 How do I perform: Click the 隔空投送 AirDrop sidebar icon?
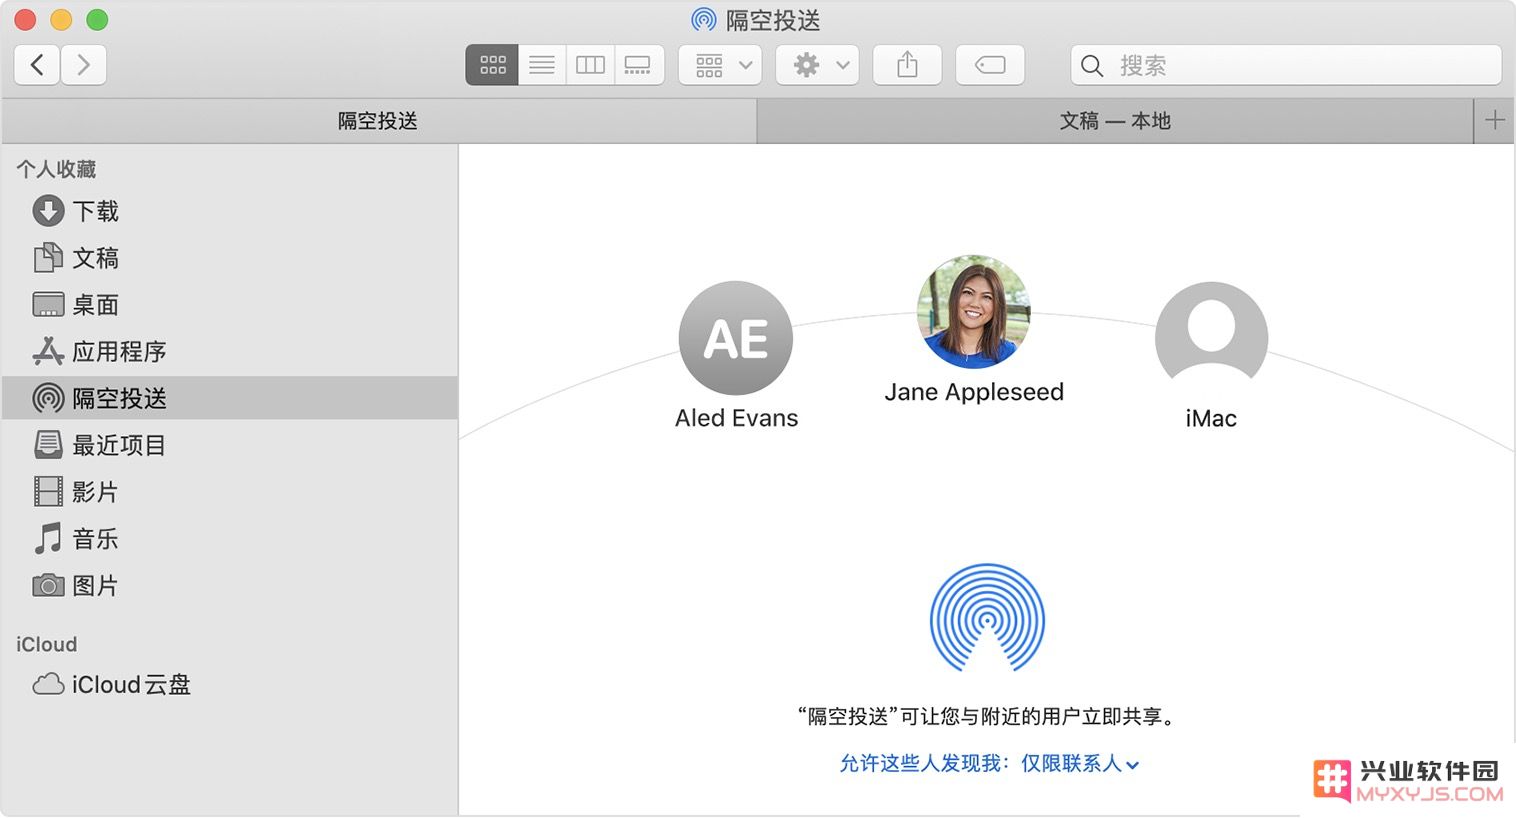[48, 398]
